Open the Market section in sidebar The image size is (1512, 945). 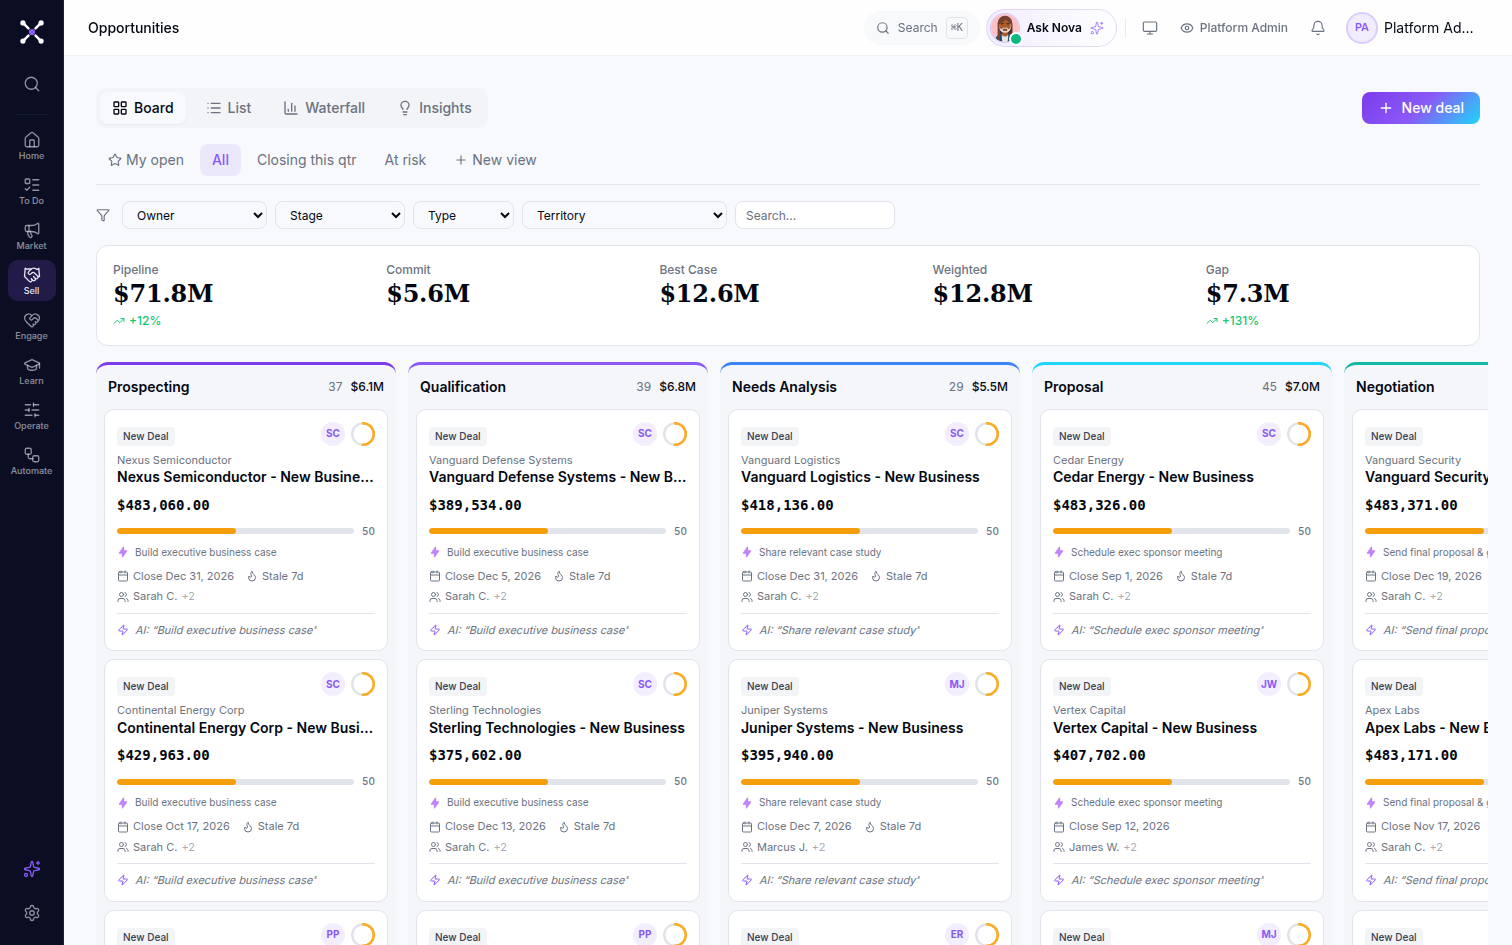click(31, 236)
